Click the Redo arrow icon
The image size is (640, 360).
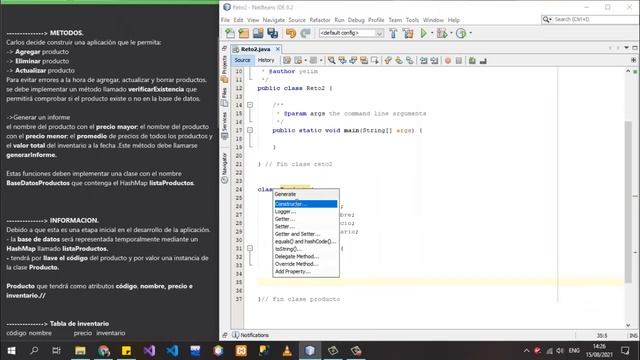(305, 33)
